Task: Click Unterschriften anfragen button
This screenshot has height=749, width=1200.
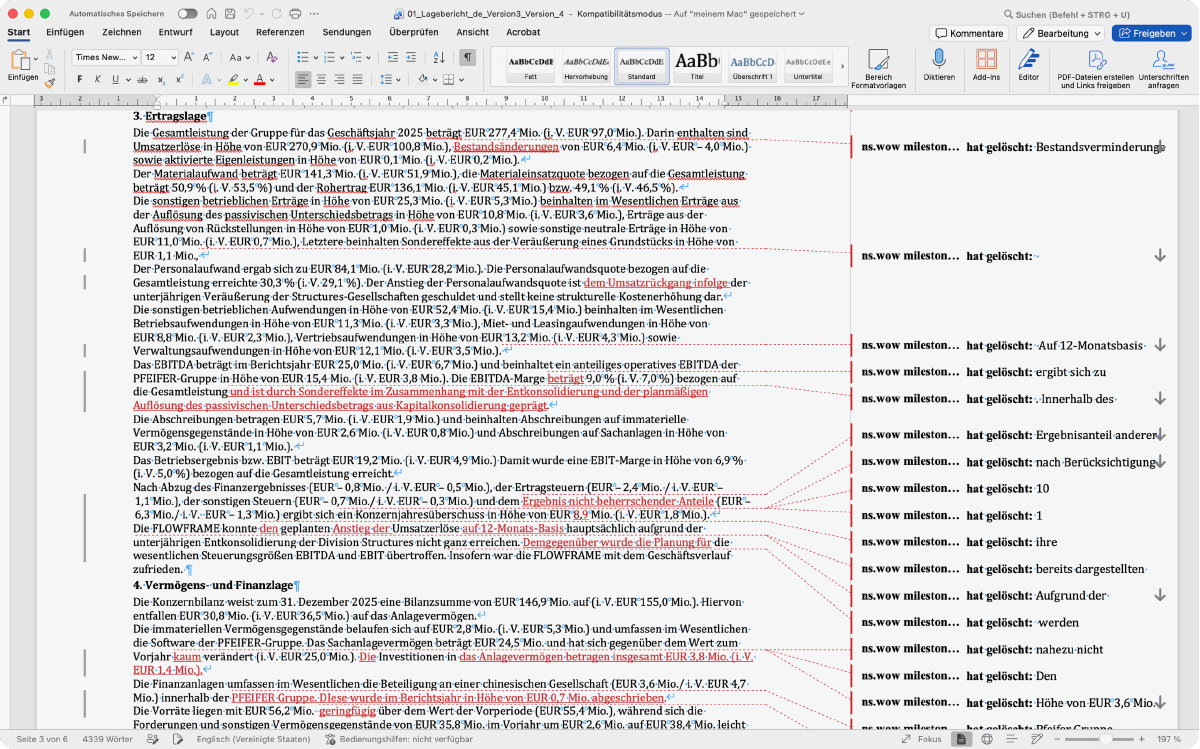Action: [1163, 68]
